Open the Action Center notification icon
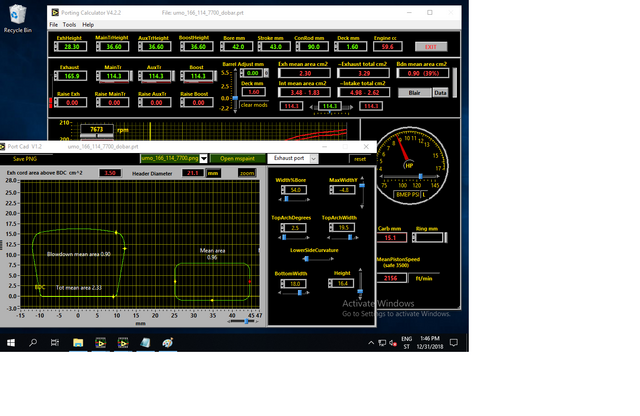This screenshot has width=640, height=416. [x=453, y=343]
